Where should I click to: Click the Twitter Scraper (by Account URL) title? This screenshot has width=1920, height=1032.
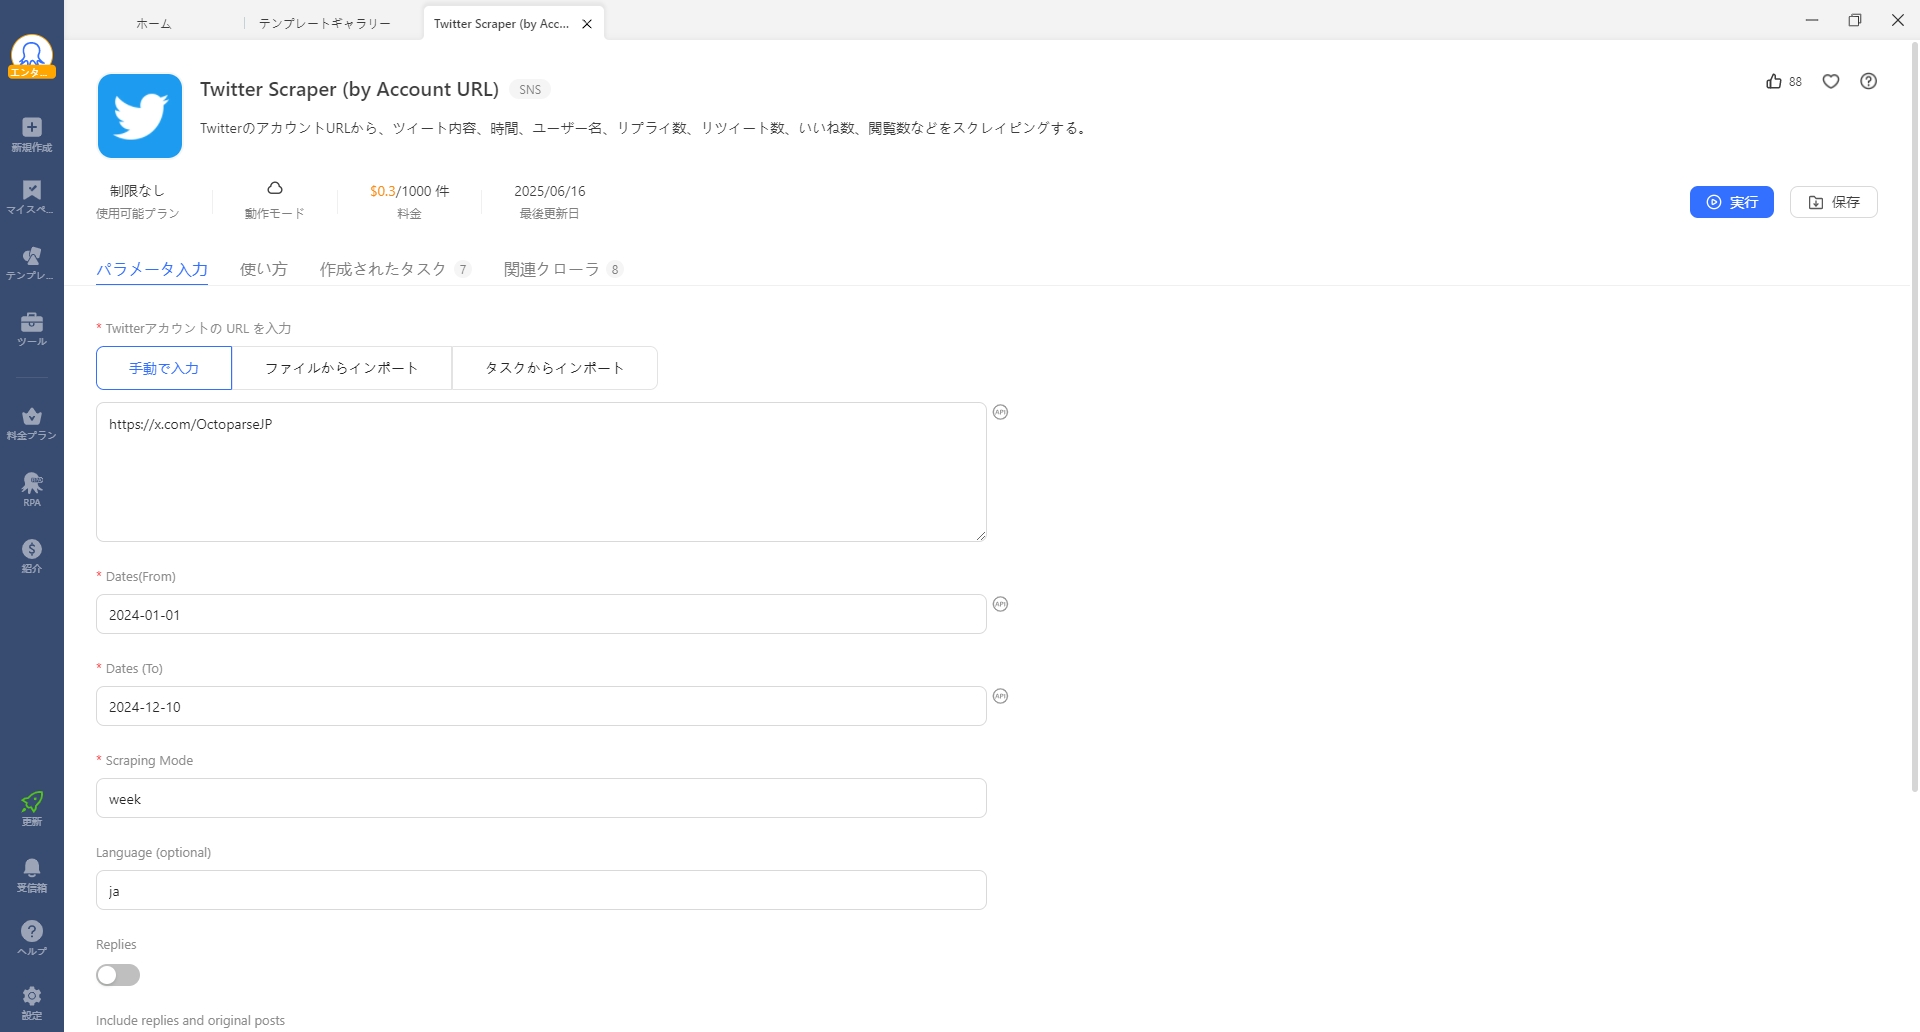349,89
